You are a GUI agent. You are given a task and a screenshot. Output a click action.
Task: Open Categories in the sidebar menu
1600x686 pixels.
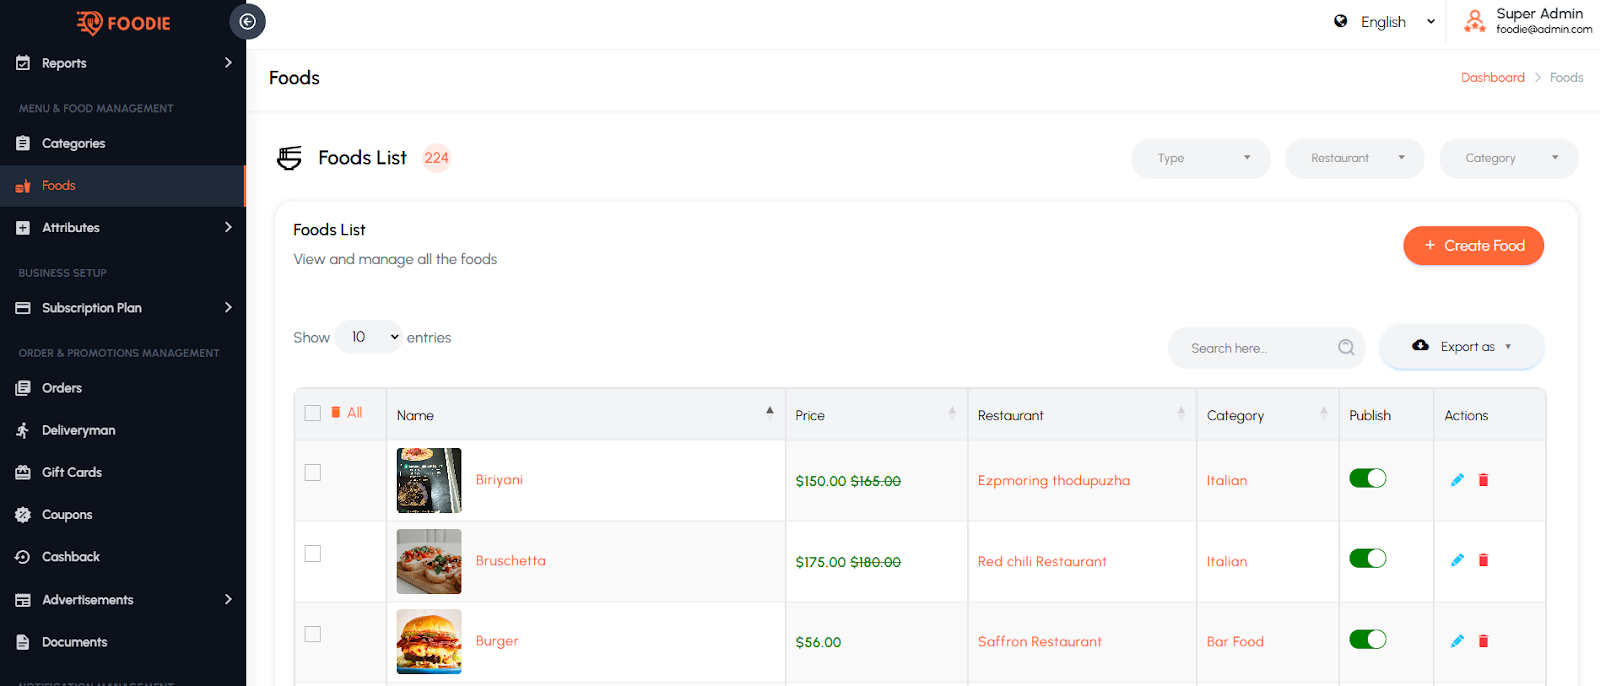point(73,144)
